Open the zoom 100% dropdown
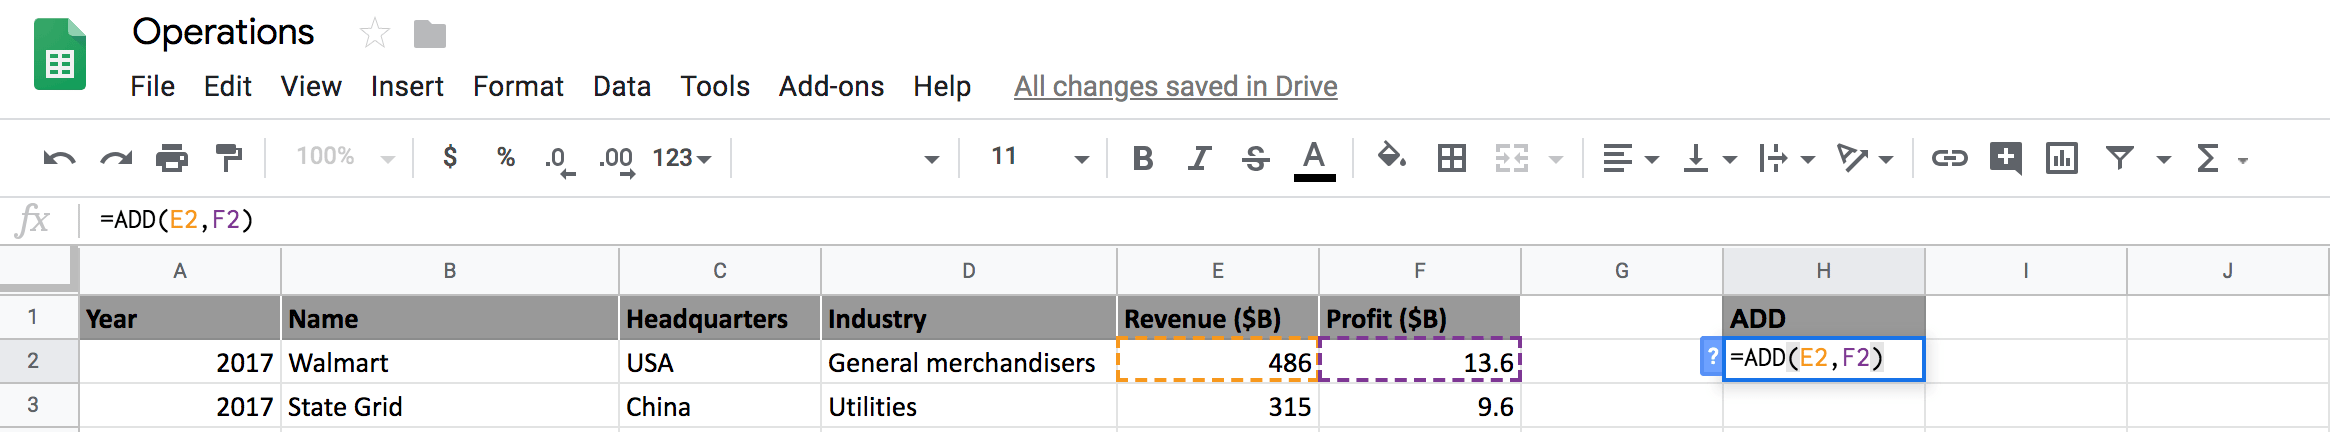2330x432 pixels. click(345, 157)
